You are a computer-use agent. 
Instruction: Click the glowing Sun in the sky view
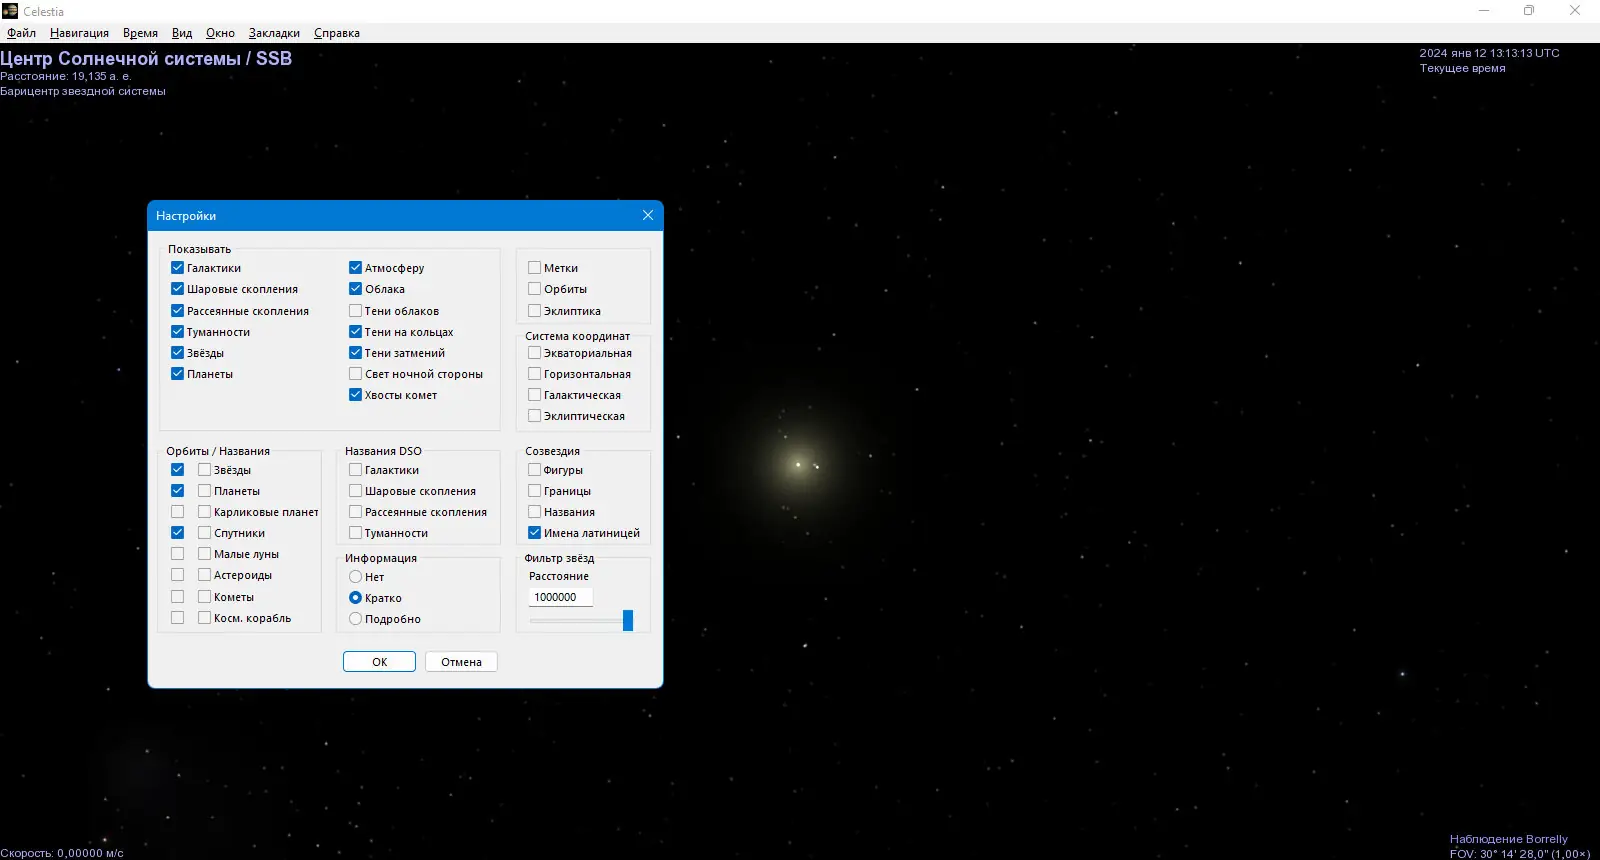(798, 464)
